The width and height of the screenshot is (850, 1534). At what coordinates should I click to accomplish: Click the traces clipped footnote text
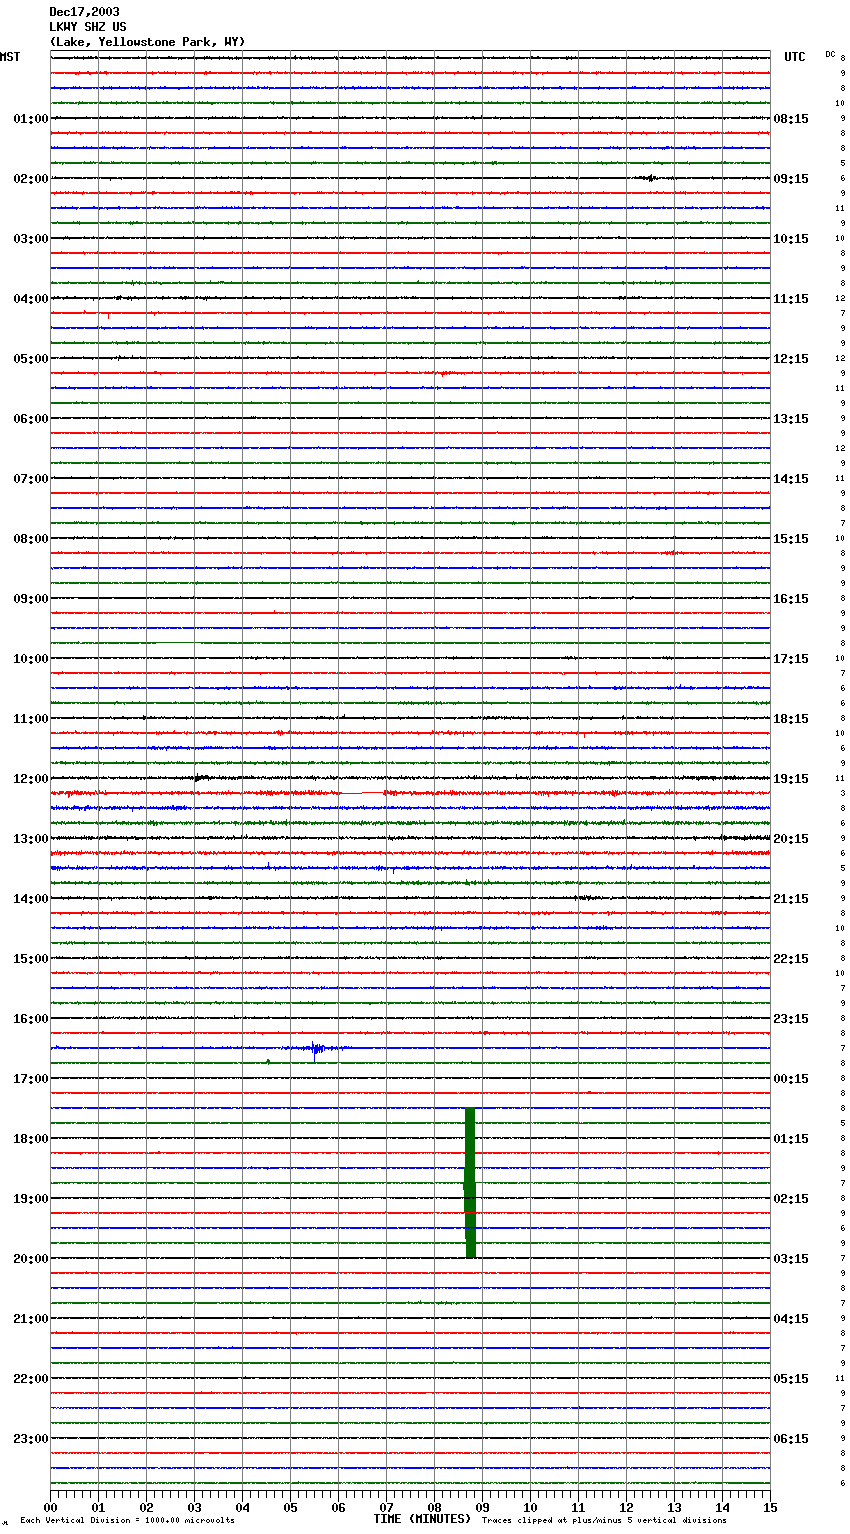point(604,1521)
